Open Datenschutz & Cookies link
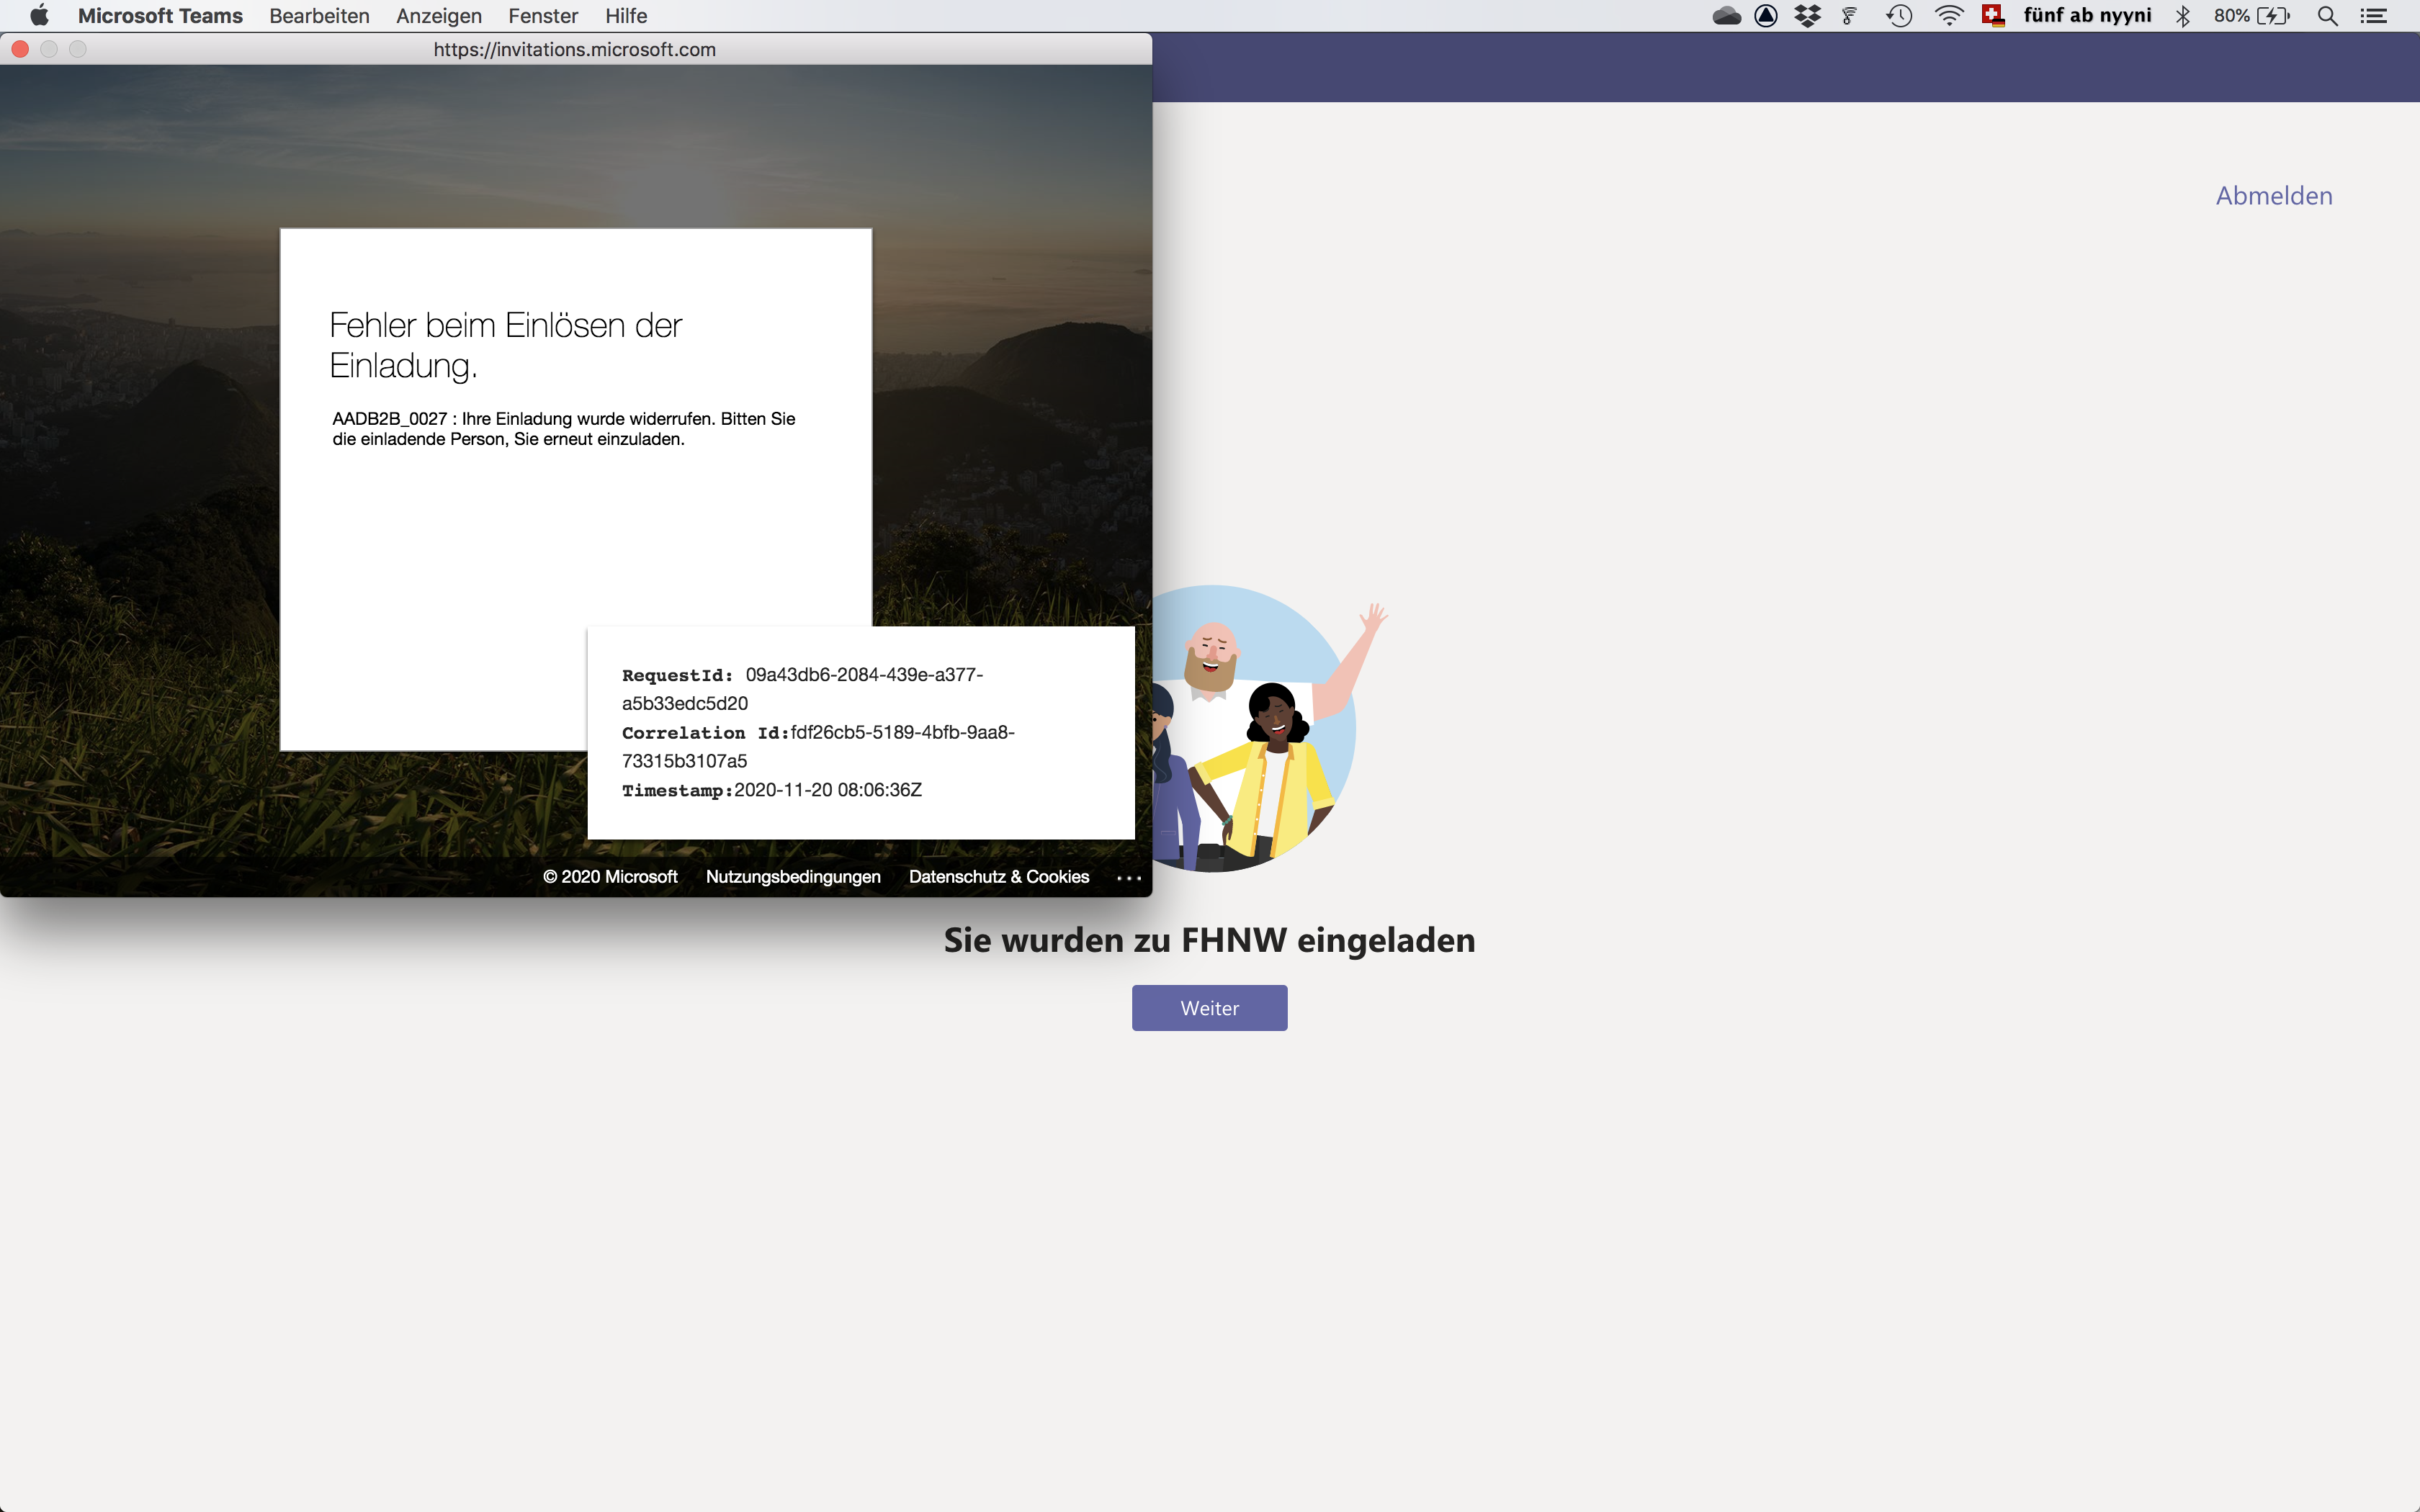Image resolution: width=2420 pixels, height=1512 pixels. pyautogui.click(x=998, y=877)
